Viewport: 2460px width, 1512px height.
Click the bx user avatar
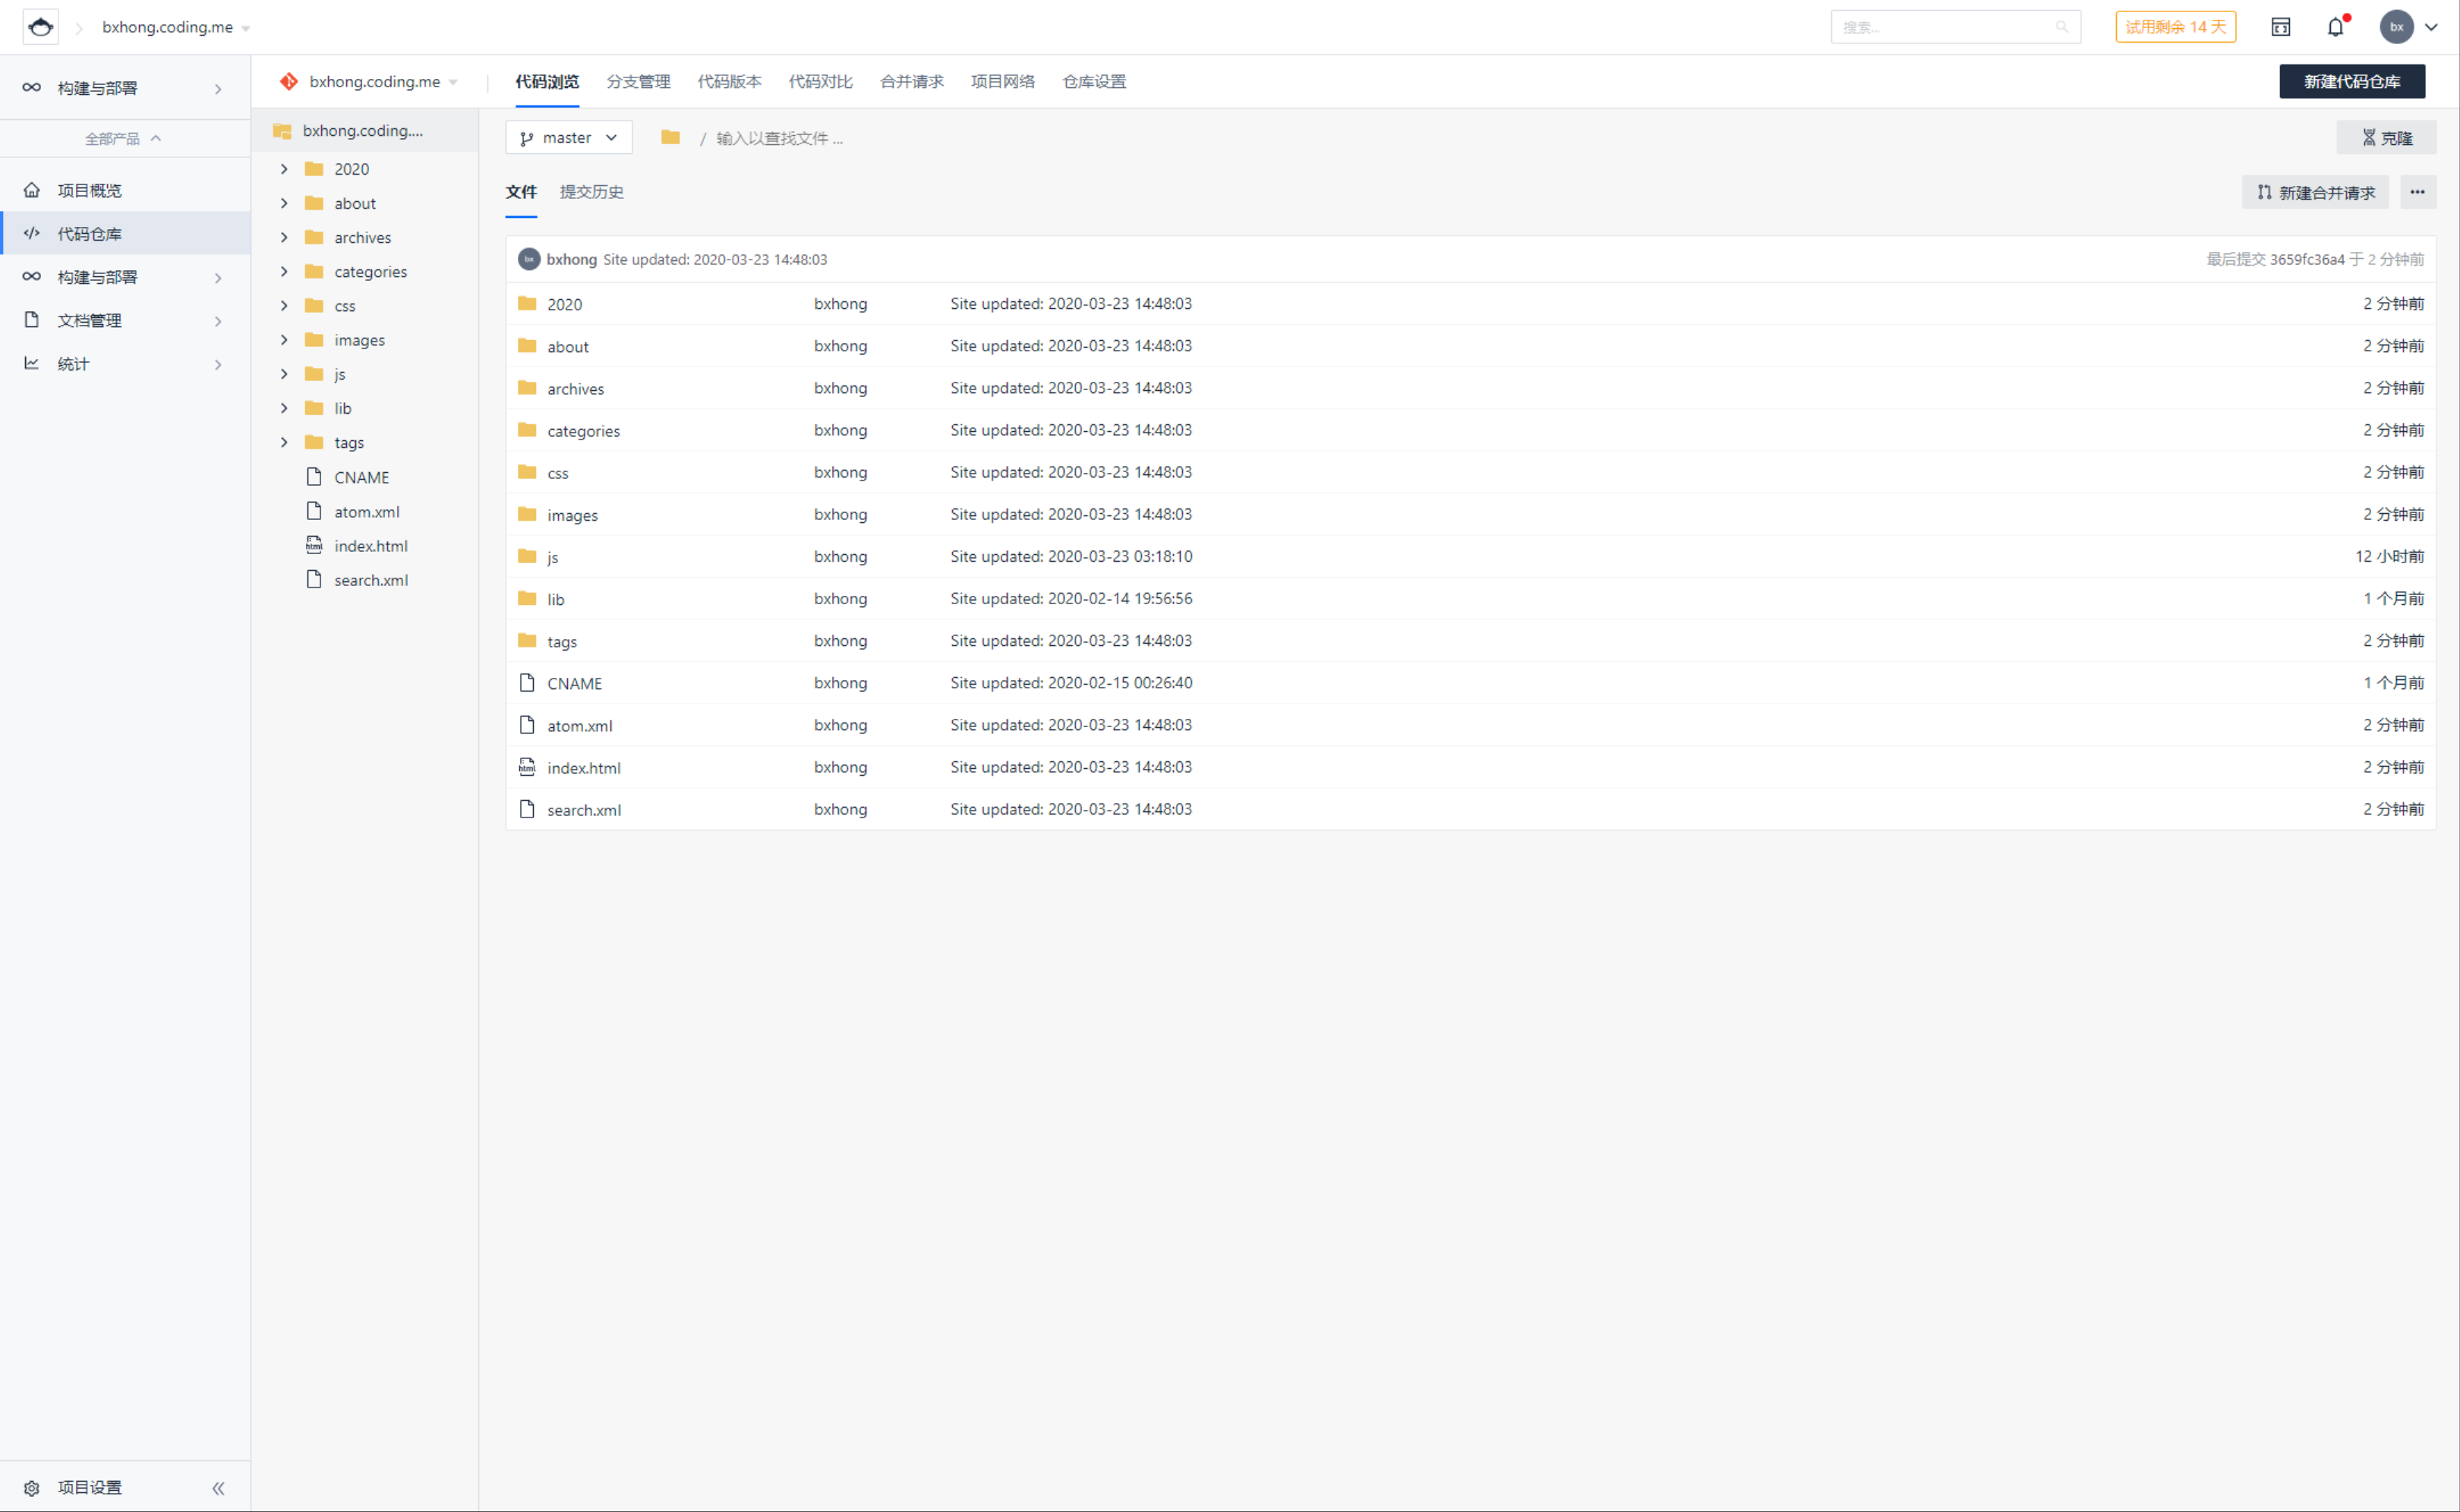click(x=2396, y=27)
